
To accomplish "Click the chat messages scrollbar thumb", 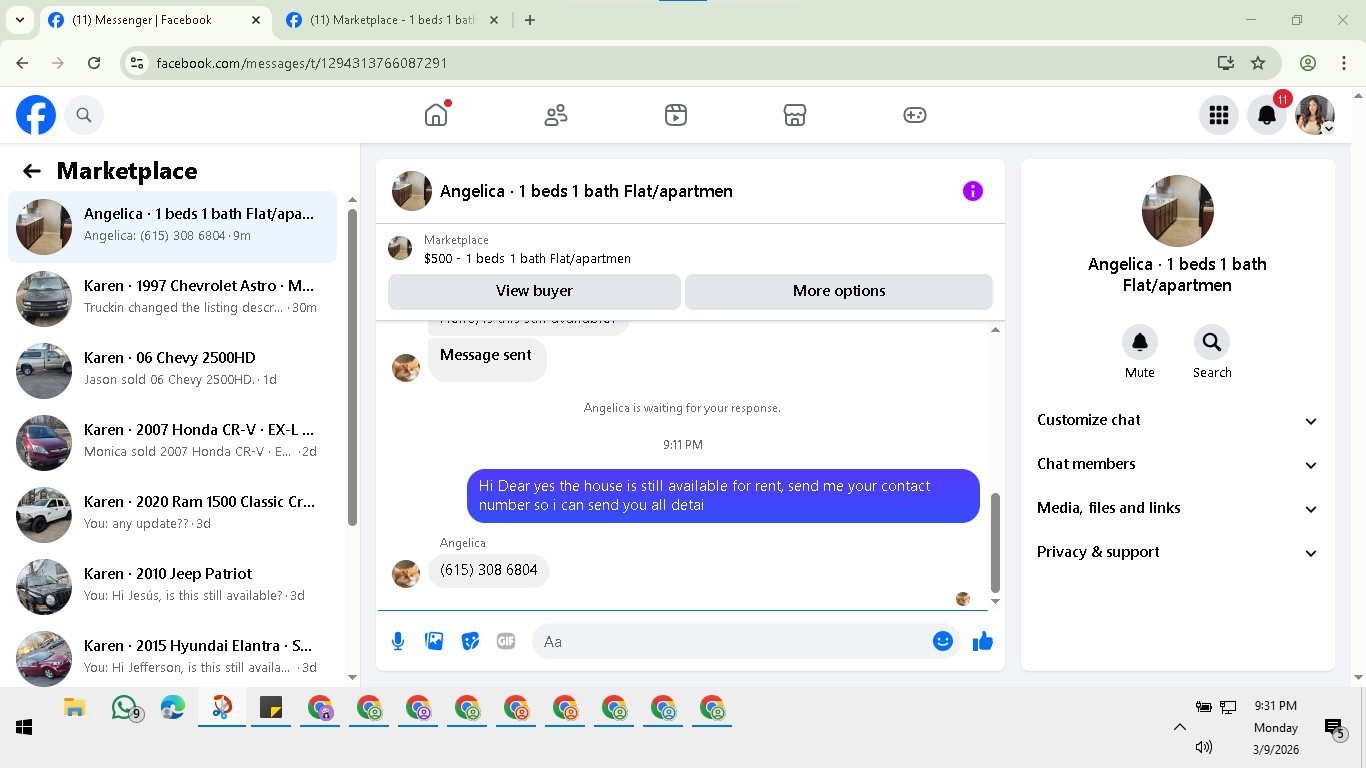I will [x=995, y=543].
